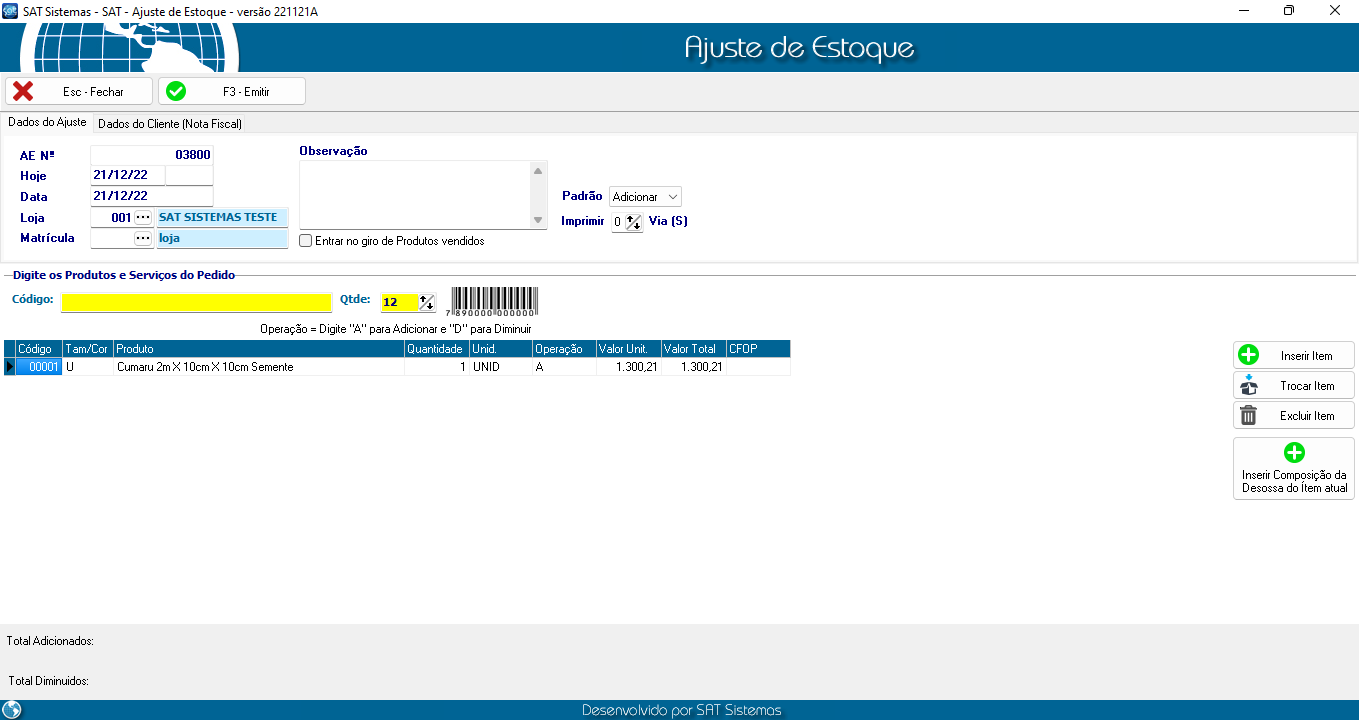Click the Observação scrollbar down arrow
This screenshot has height=720, width=1359.
click(538, 220)
